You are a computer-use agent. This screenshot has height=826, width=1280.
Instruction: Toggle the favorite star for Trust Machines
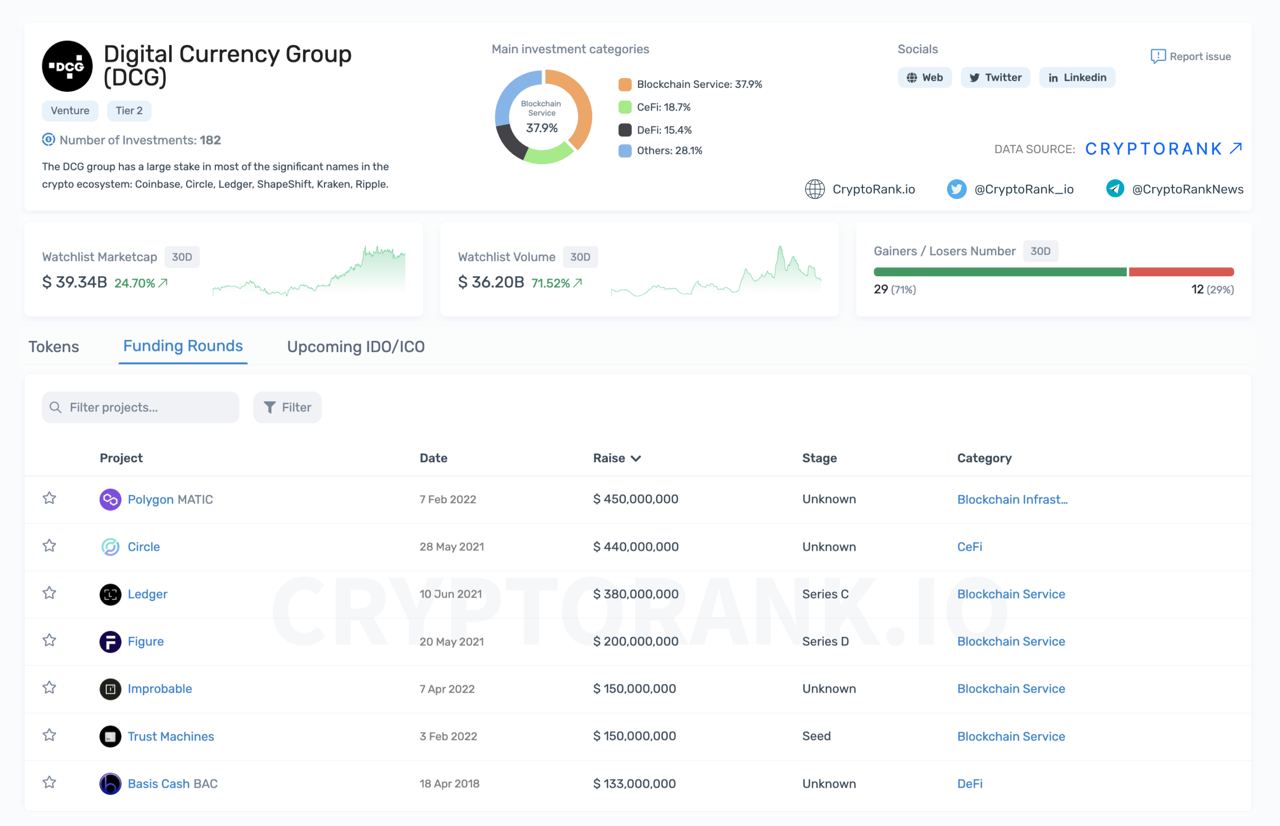(x=49, y=735)
